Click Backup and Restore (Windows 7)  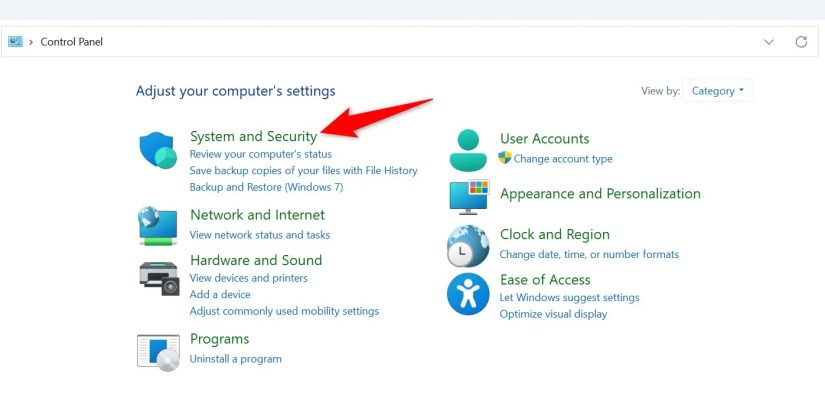(266, 187)
